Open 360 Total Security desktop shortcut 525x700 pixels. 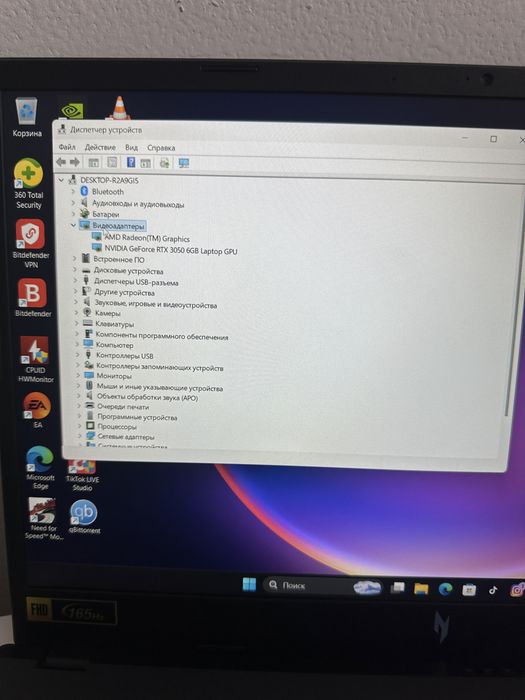pos(28,184)
